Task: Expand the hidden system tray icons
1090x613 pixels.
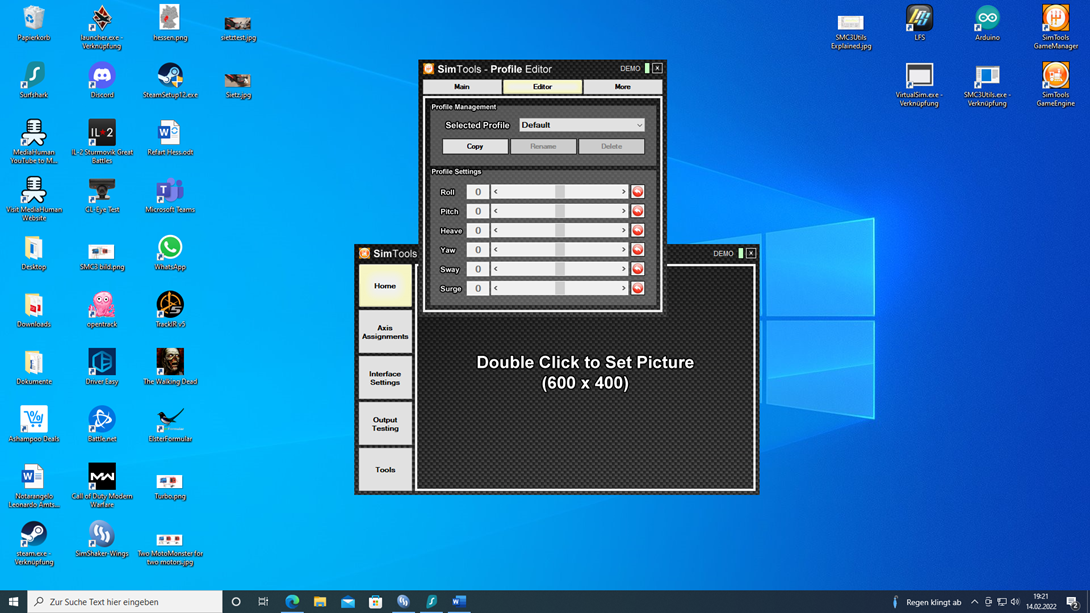Action: tap(975, 602)
